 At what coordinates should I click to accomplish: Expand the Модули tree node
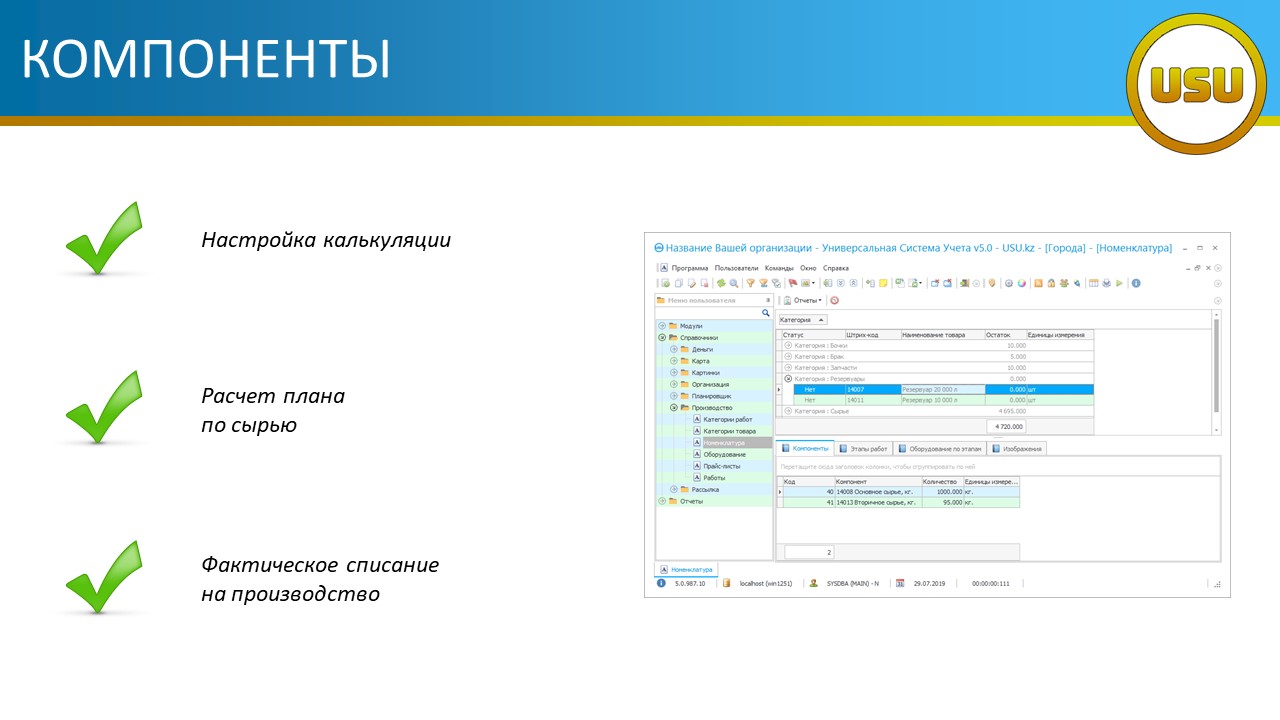pyautogui.click(x=662, y=326)
